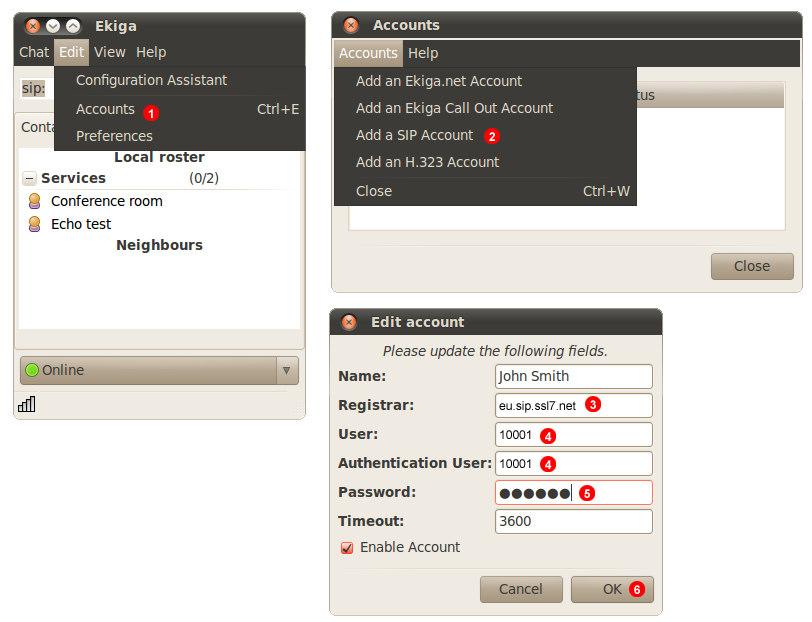Click the signal bars status icon
812x622 pixels.
pyautogui.click(x=26, y=404)
